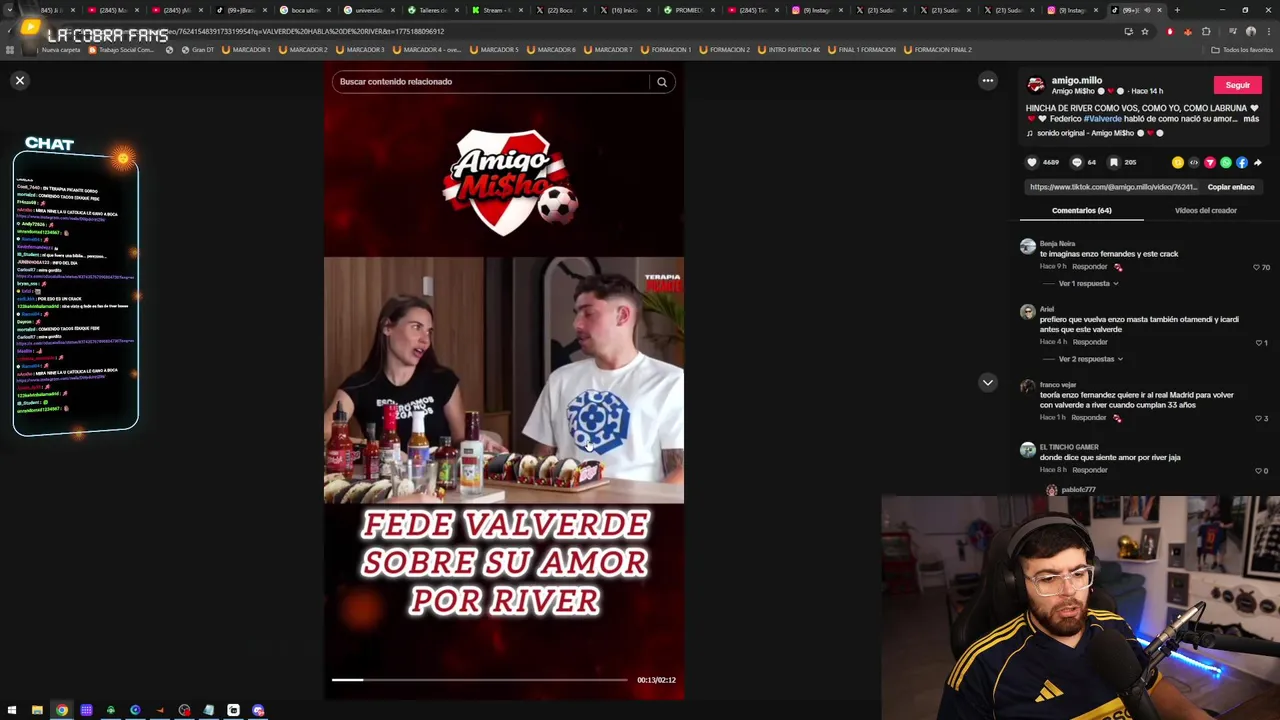Open the three-dot more options menu
Viewport: 1280px width, 720px height.
point(987,81)
